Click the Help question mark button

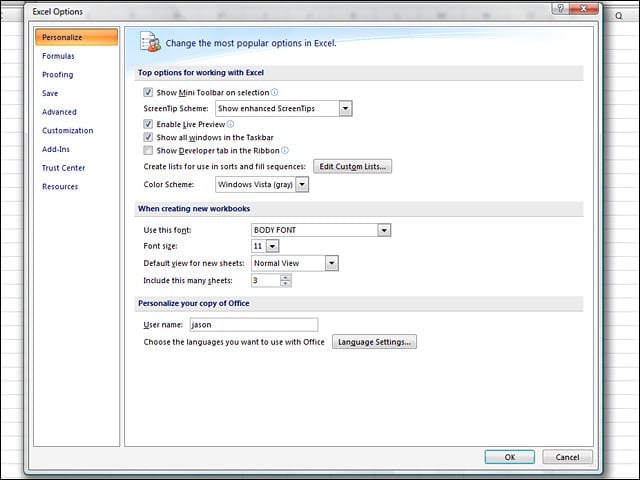[560, 8]
